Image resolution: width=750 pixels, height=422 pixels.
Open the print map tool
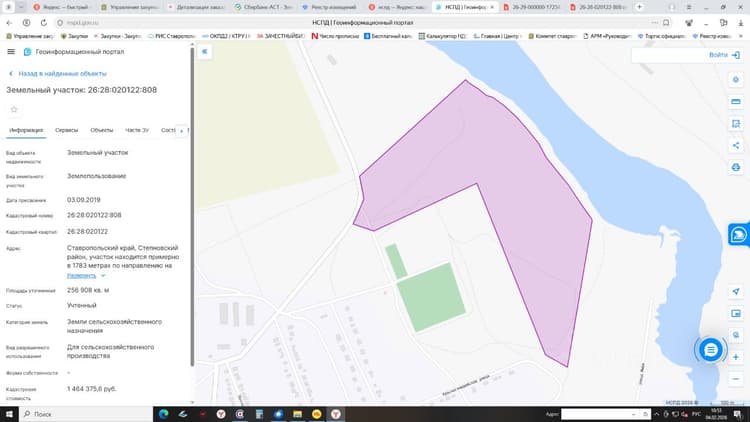point(736,167)
